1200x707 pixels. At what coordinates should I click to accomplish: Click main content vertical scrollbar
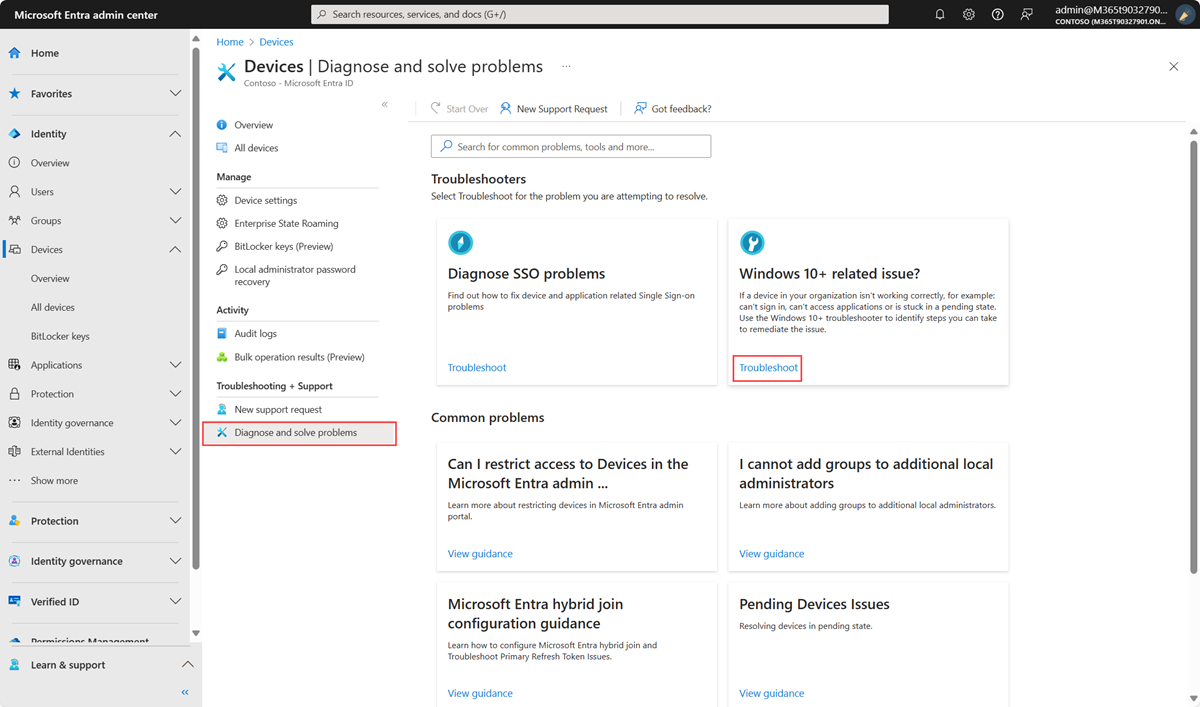(1193, 355)
